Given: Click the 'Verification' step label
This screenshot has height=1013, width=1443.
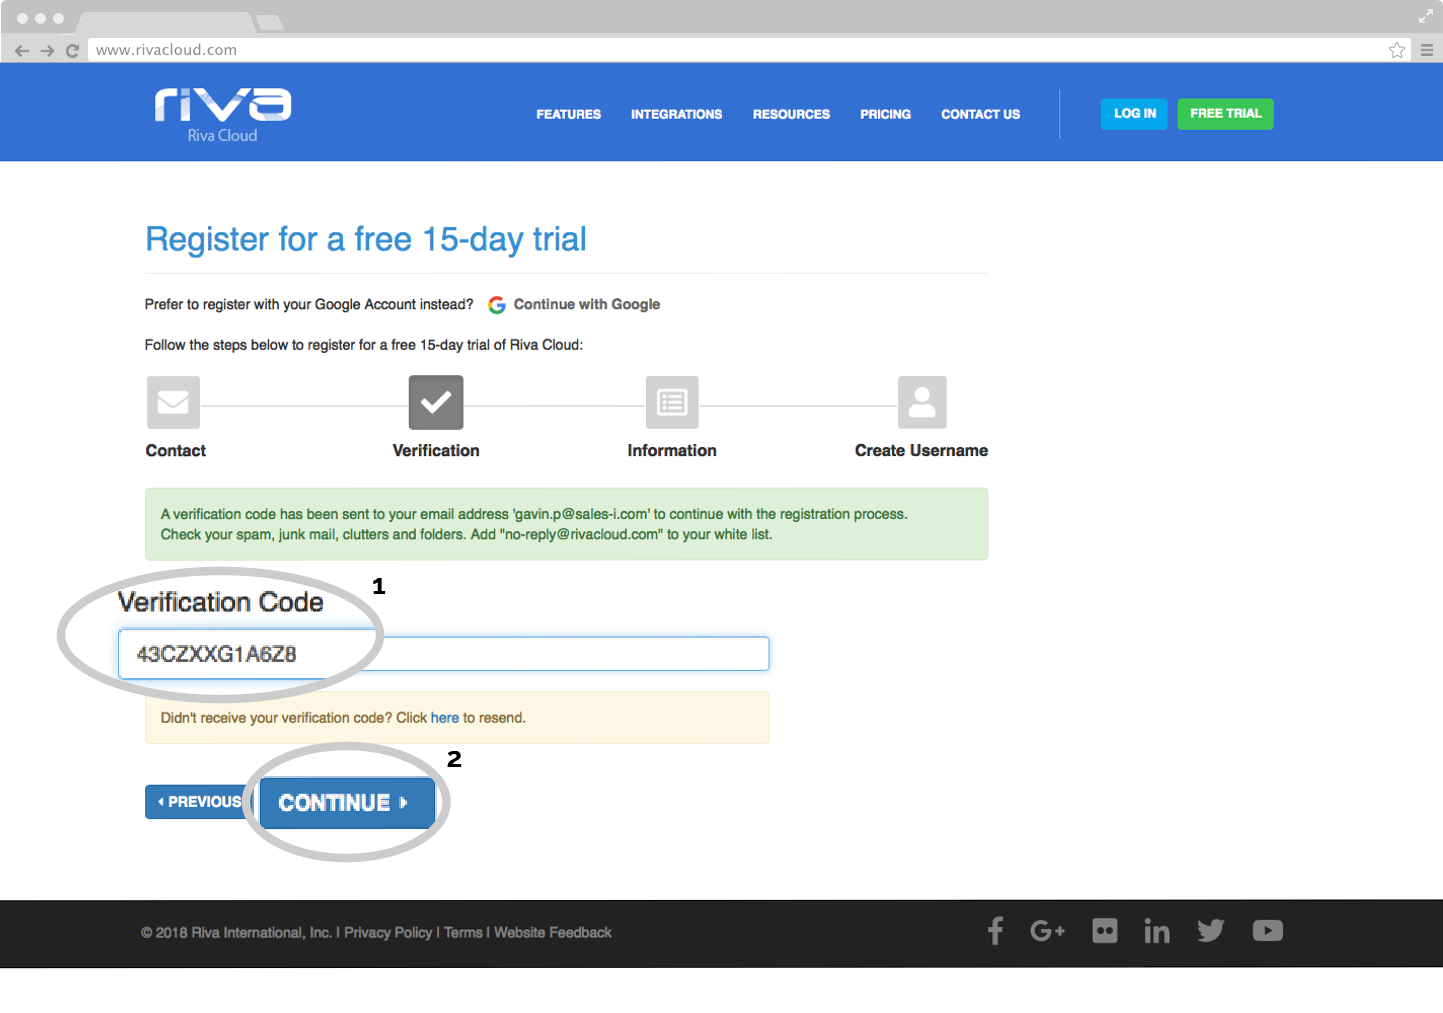Looking at the screenshot, I should click(x=436, y=451).
